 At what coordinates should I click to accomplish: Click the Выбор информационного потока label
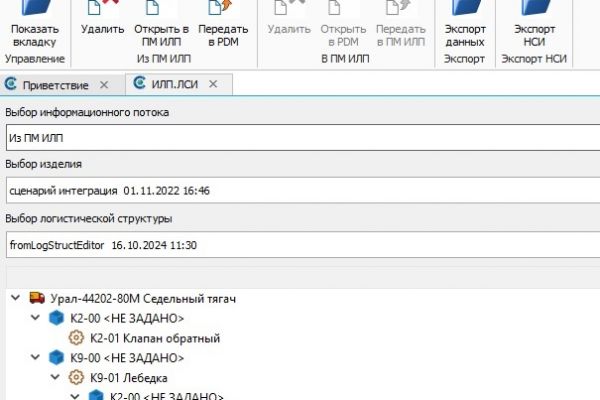pyautogui.click(x=87, y=113)
